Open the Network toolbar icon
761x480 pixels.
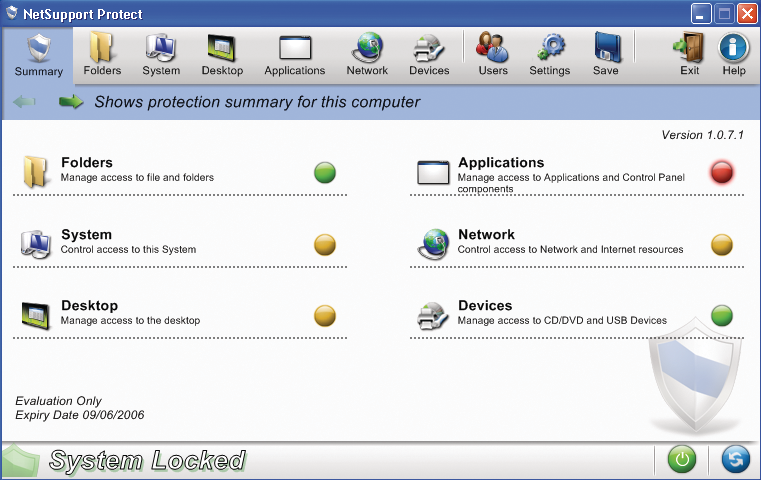point(367,54)
